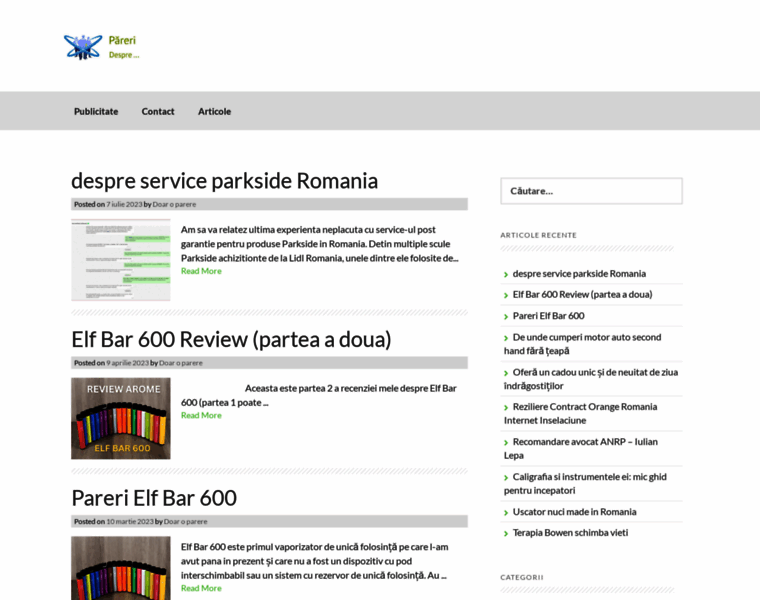This screenshot has height=600, width=760.
Task: Open the post title 'Elf Bar 600 Review (partea a doua)'
Action: [x=231, y=339]
